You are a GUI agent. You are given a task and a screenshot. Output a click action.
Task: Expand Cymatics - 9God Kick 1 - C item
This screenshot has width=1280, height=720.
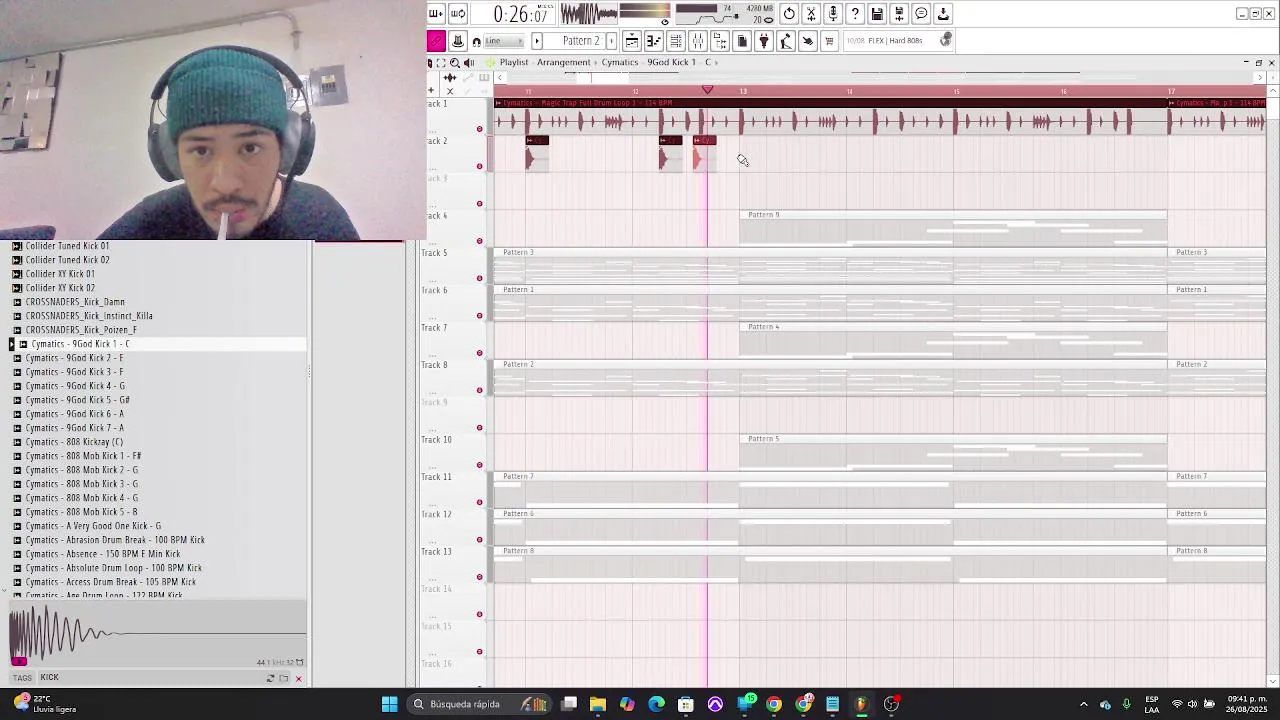point(11,344)
